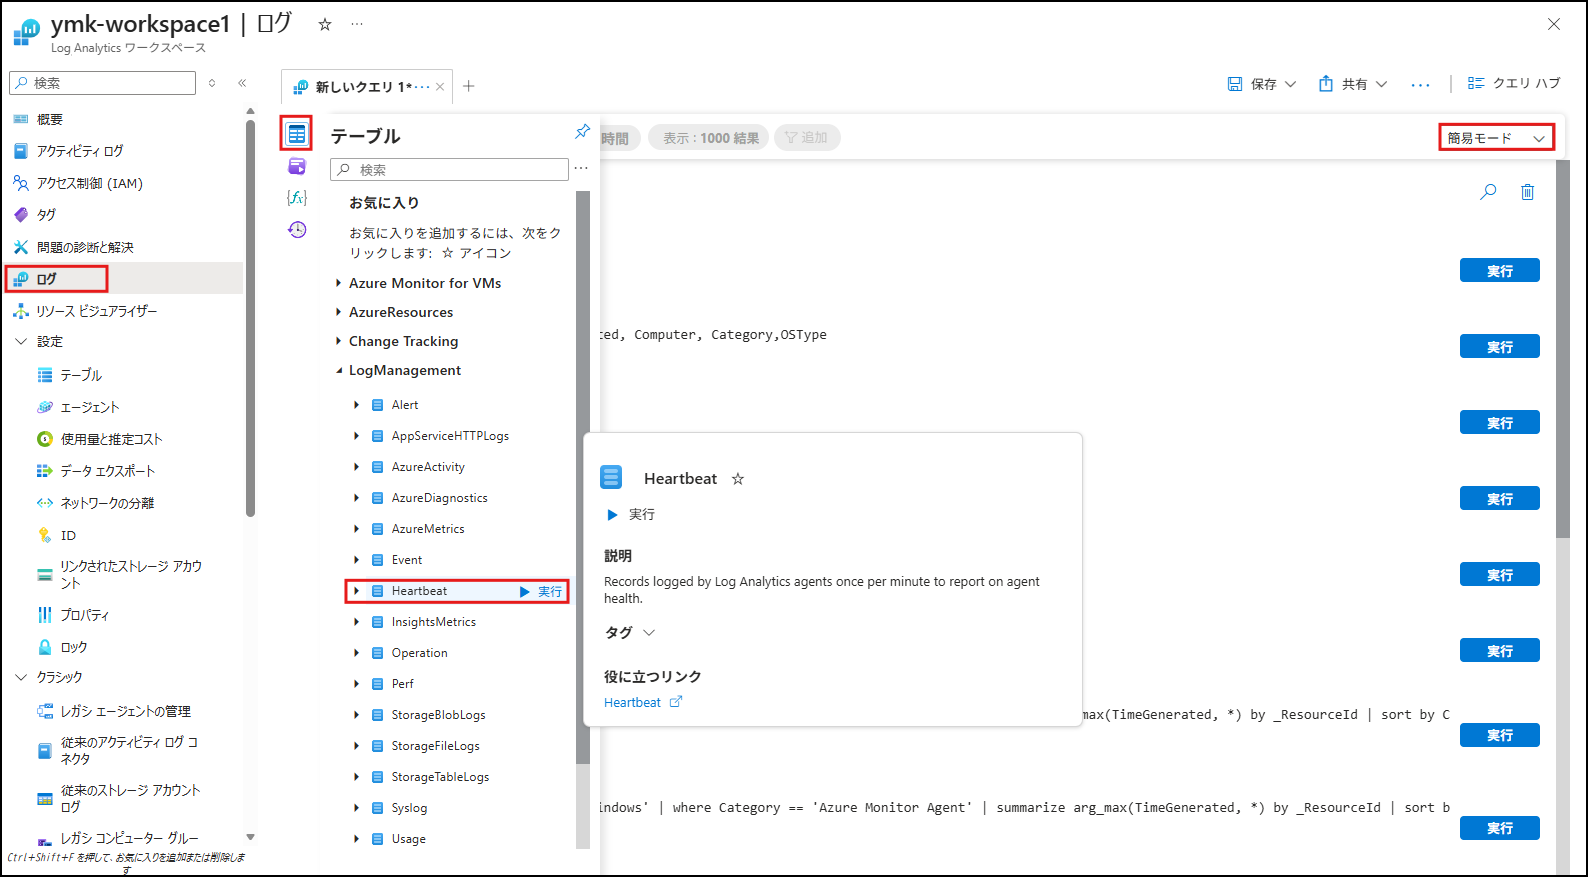Image resolution: width=1588 pixels, height=877 pixels.
Task: Pin the テーブル panel
Action: (x=582, y=132)
